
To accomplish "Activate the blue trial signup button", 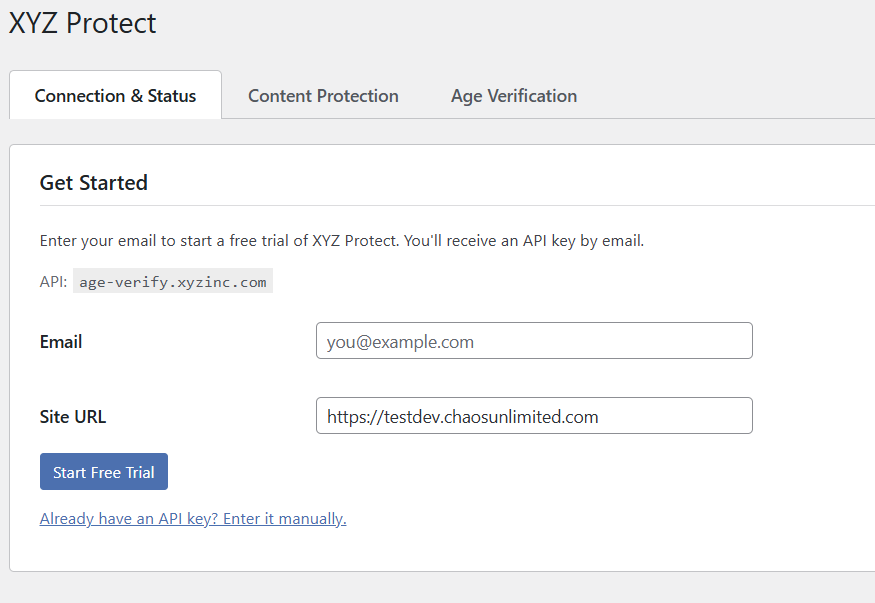I will pos(103,471).
